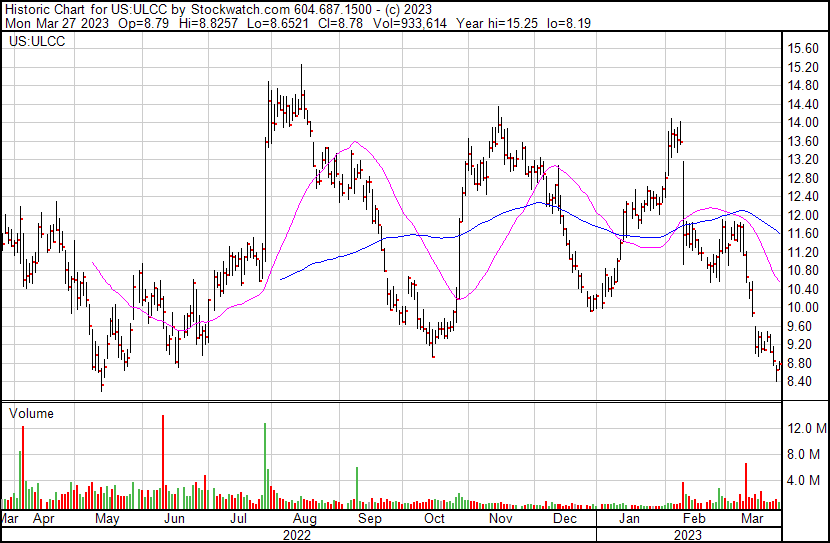Click the Volume panel label
830x543 pixels.
(x=31, y=413)
